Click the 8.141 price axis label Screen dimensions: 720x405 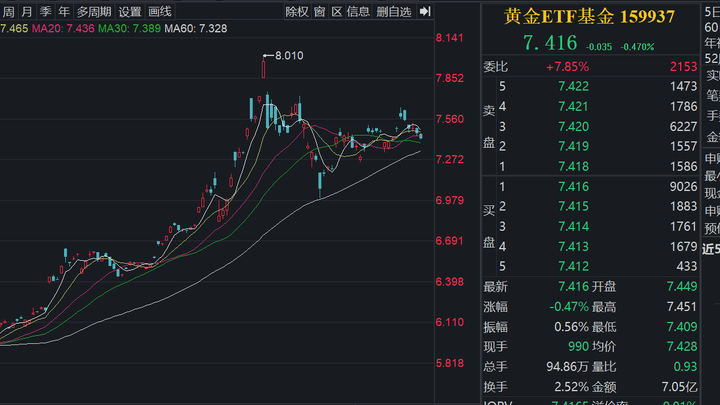(450, 38)
